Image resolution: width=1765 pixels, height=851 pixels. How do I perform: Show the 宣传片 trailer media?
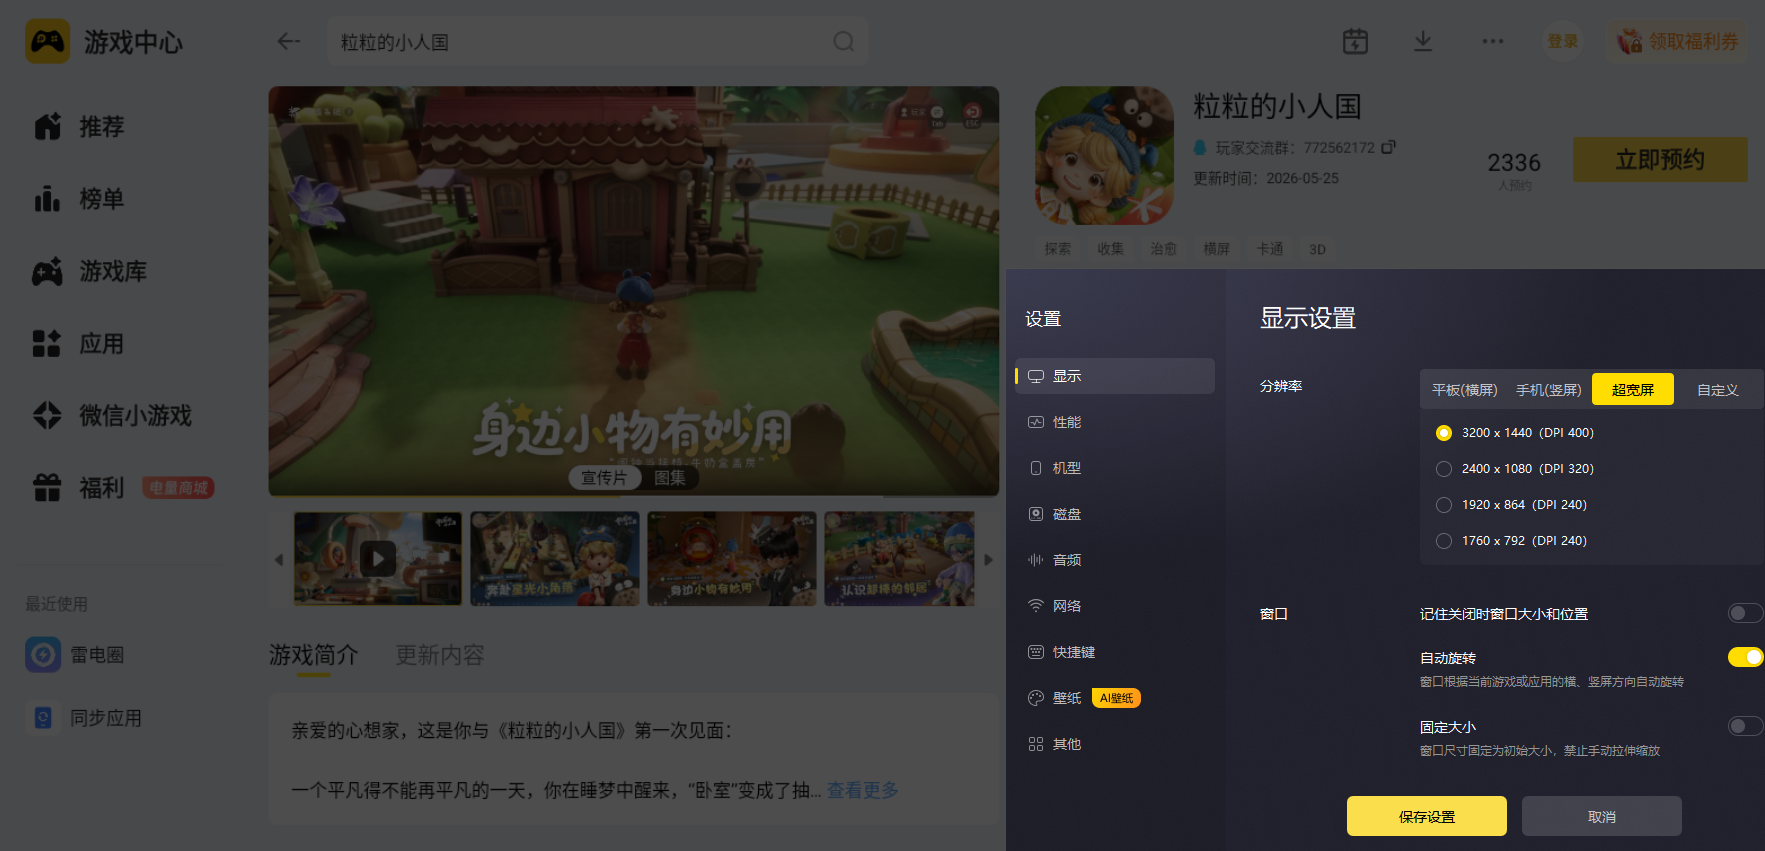(x=604, y=478)
